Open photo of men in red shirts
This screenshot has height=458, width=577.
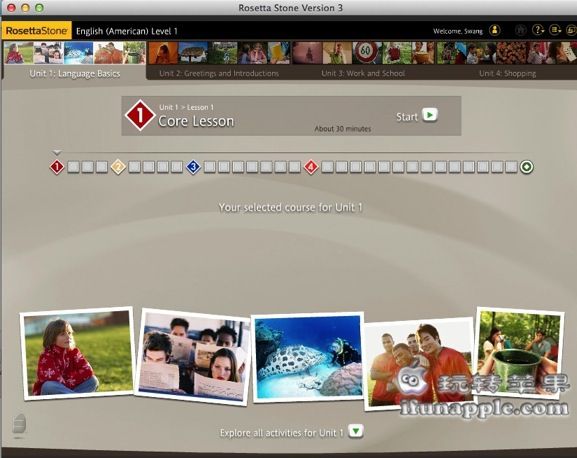coord(419,364)
